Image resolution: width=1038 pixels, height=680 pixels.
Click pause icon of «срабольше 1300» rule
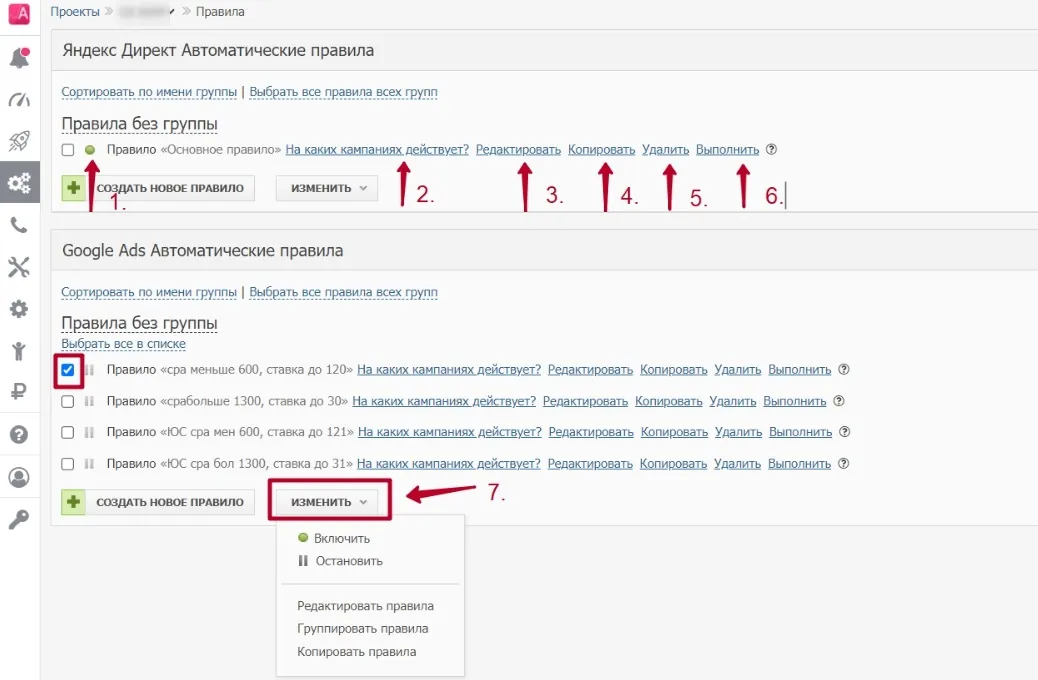coord(90,401)
